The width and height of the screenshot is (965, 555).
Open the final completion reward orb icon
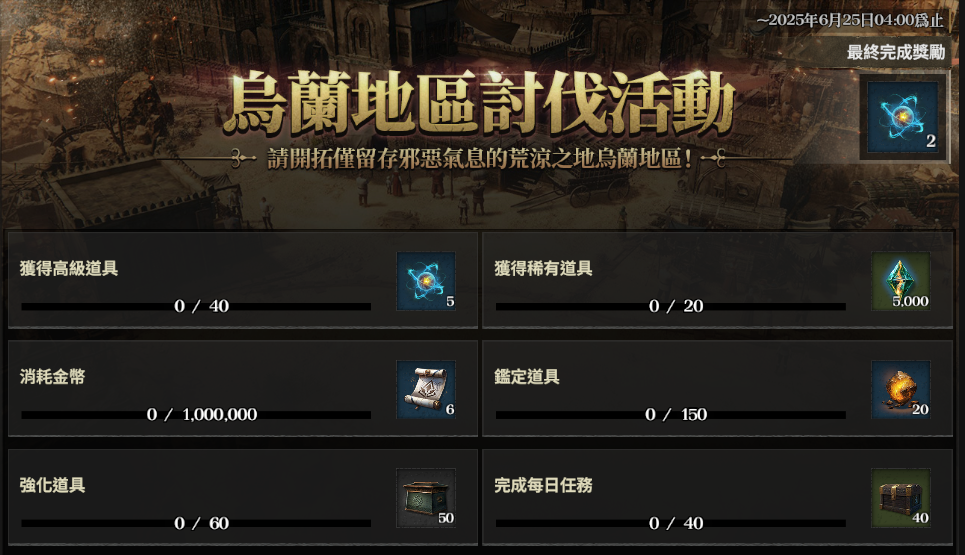coord(902,117)
